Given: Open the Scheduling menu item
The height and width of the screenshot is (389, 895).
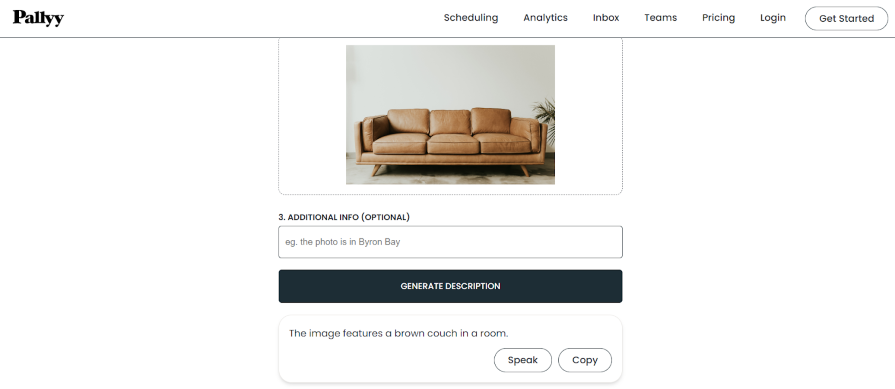Looking at the screenshot, I should pyautogui.click(x=471, y=18).
